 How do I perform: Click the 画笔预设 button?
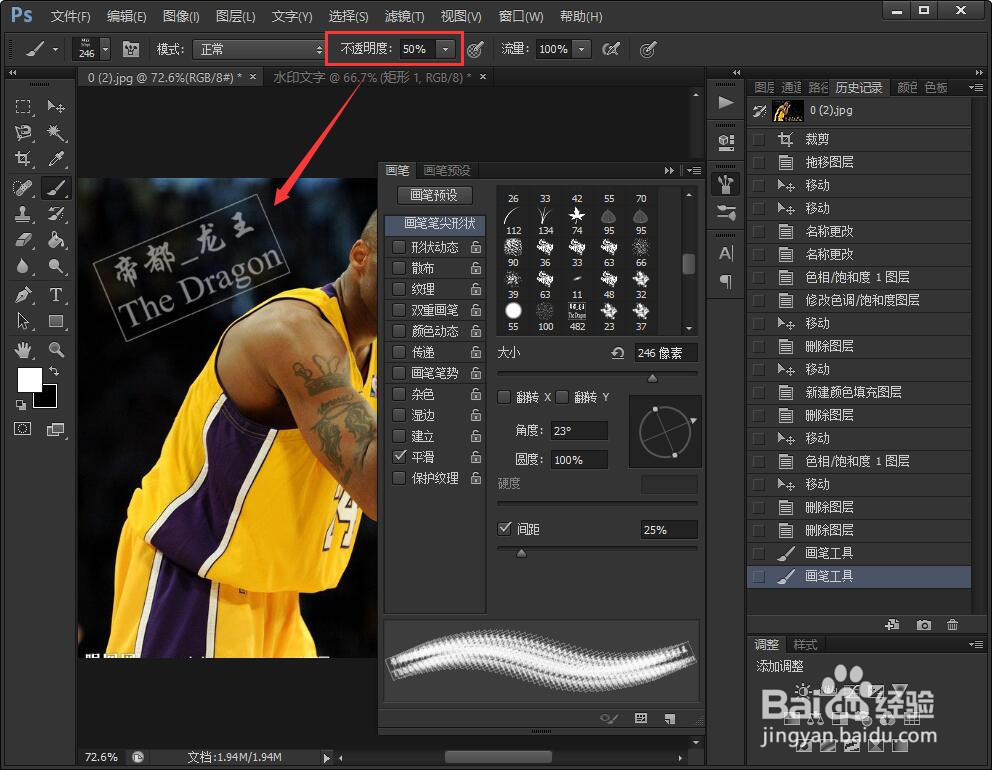[x=434, y=195]
